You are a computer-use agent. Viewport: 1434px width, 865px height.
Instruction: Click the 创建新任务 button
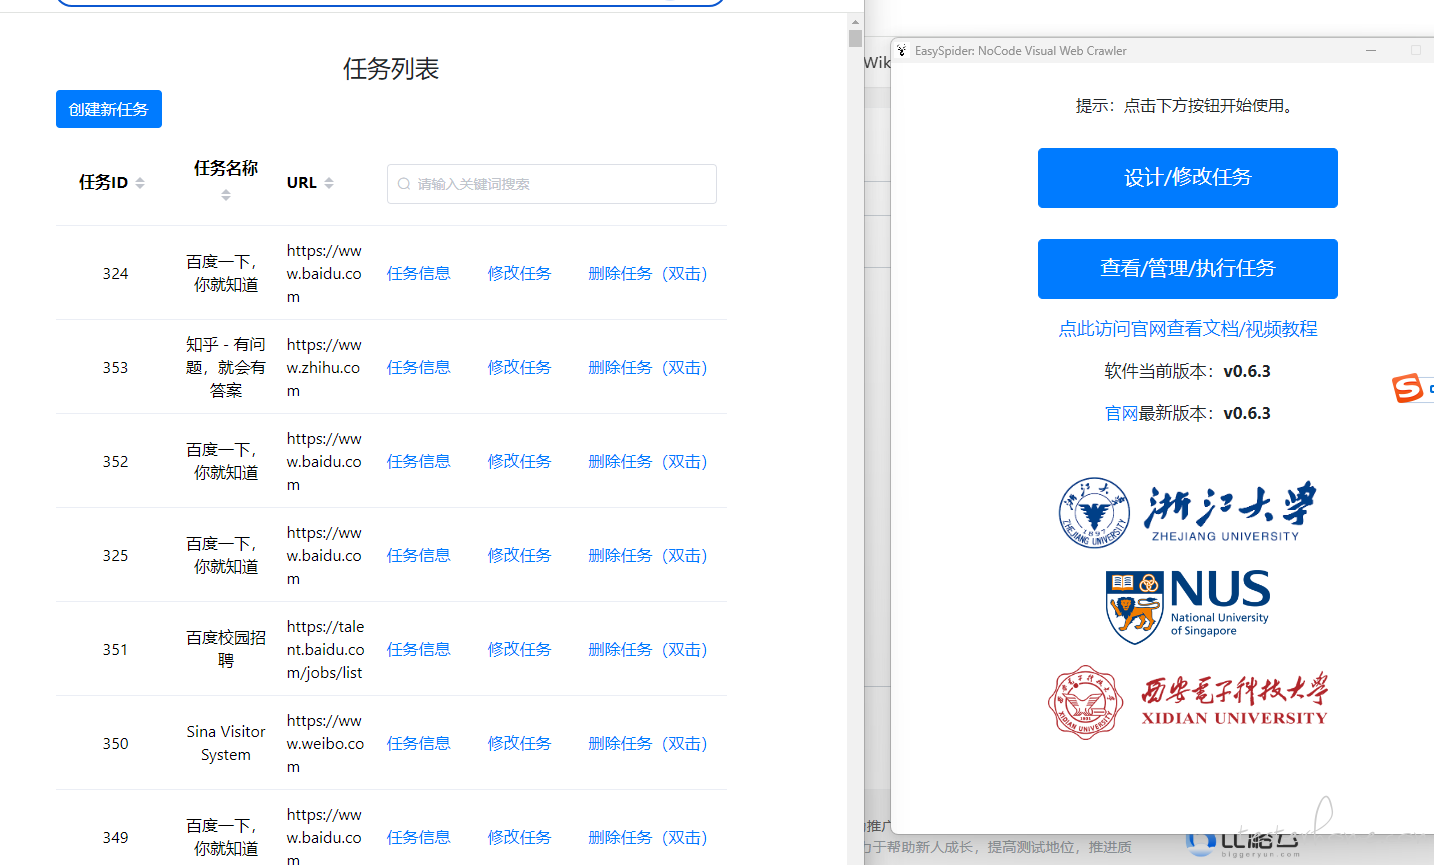[109, 109]
